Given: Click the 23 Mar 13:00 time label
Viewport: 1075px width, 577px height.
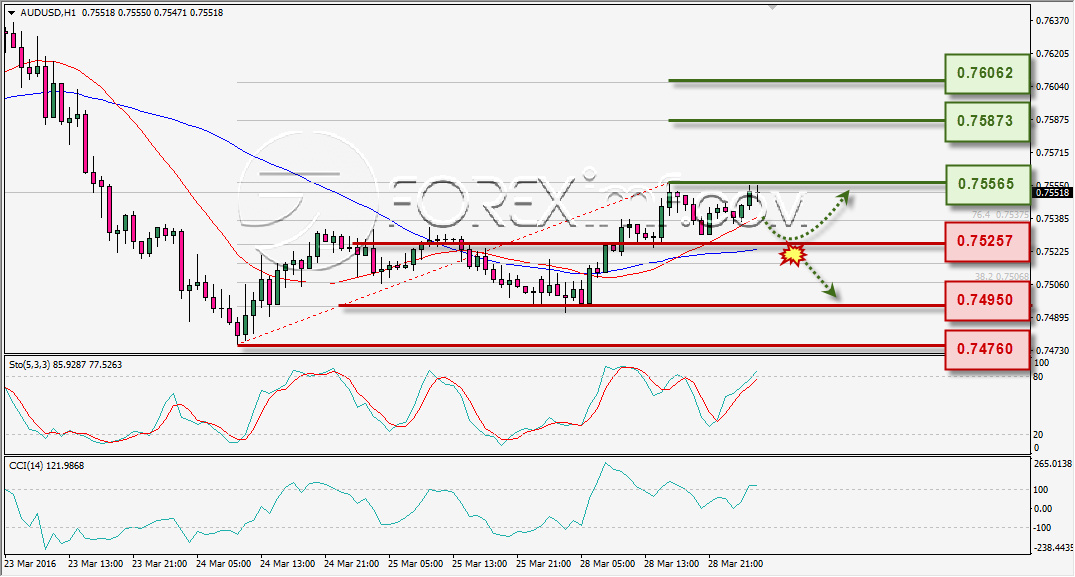Looking at the screenshot, I should pos(95,564).
